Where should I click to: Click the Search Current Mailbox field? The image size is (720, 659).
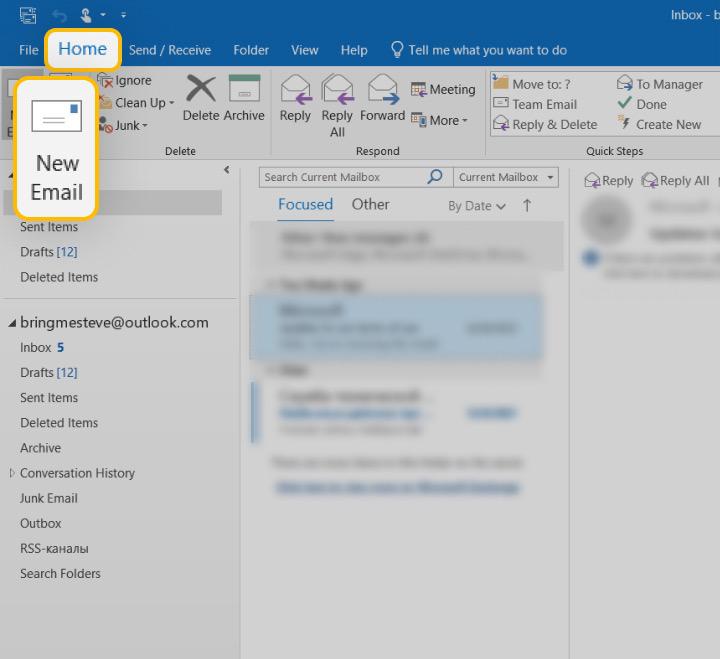(342, 177)
